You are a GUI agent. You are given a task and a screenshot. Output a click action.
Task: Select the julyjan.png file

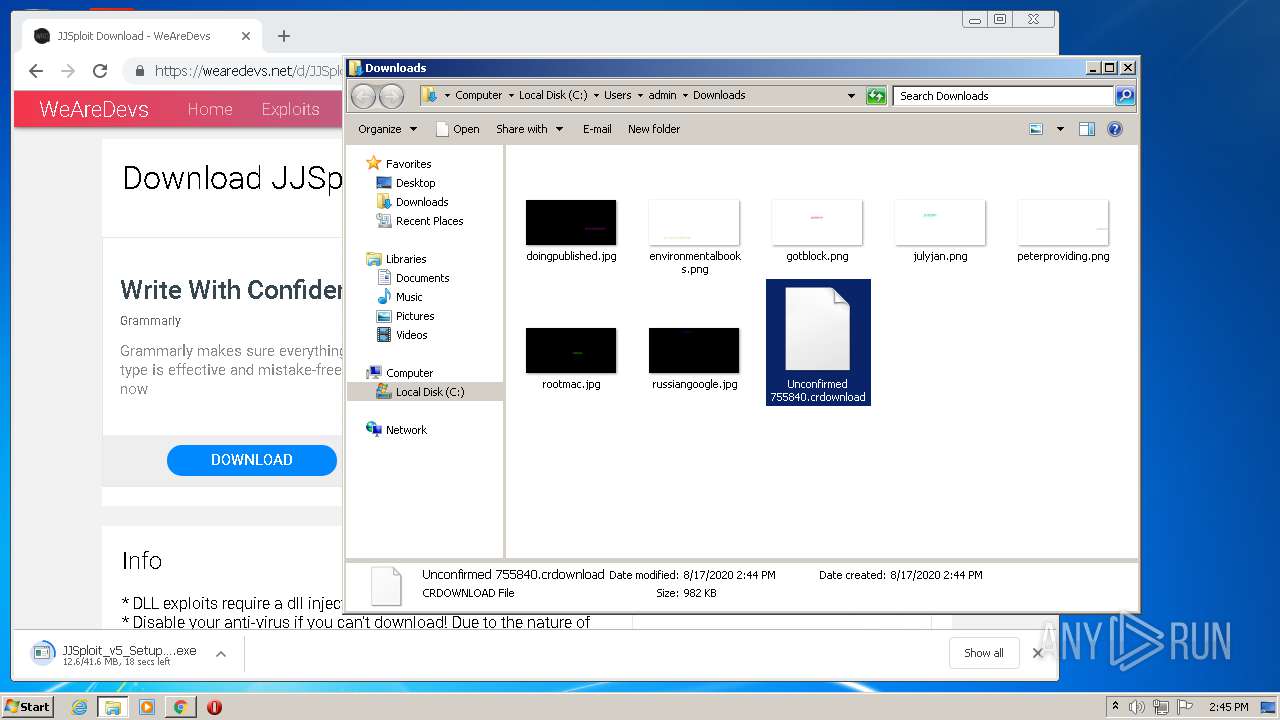click(940, 231)
